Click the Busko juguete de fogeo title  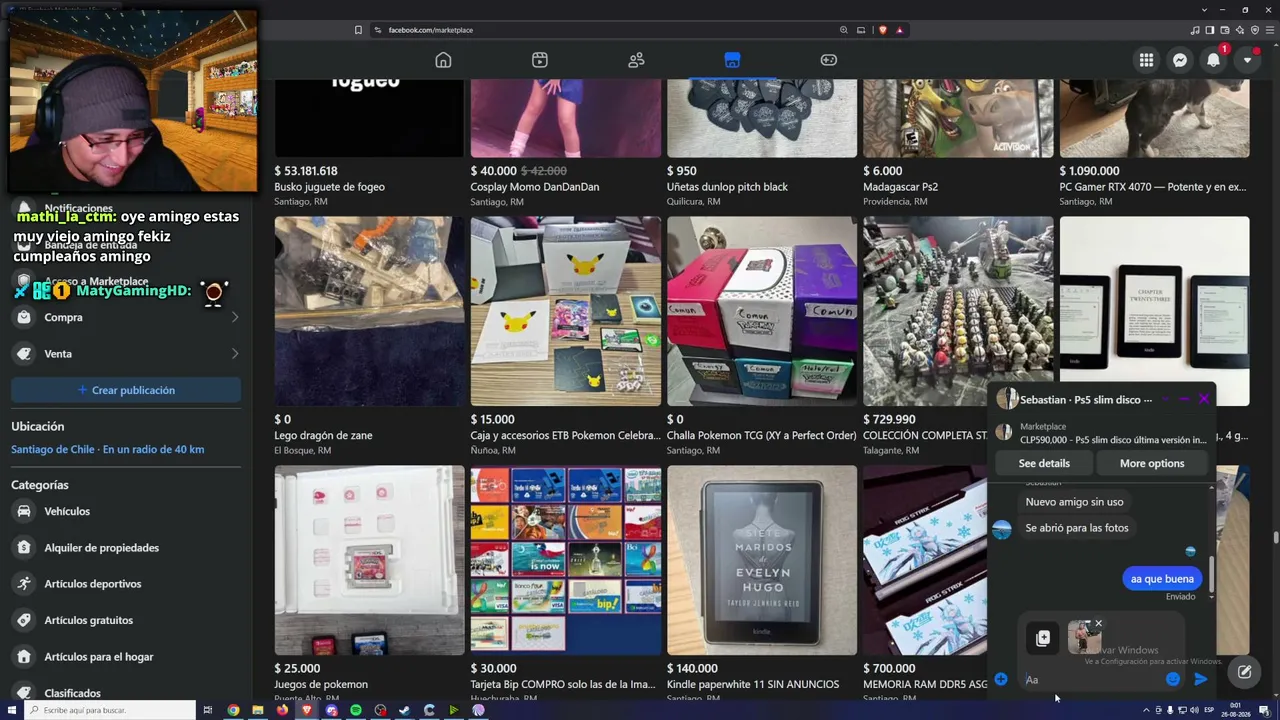click(x=329, y=187)
